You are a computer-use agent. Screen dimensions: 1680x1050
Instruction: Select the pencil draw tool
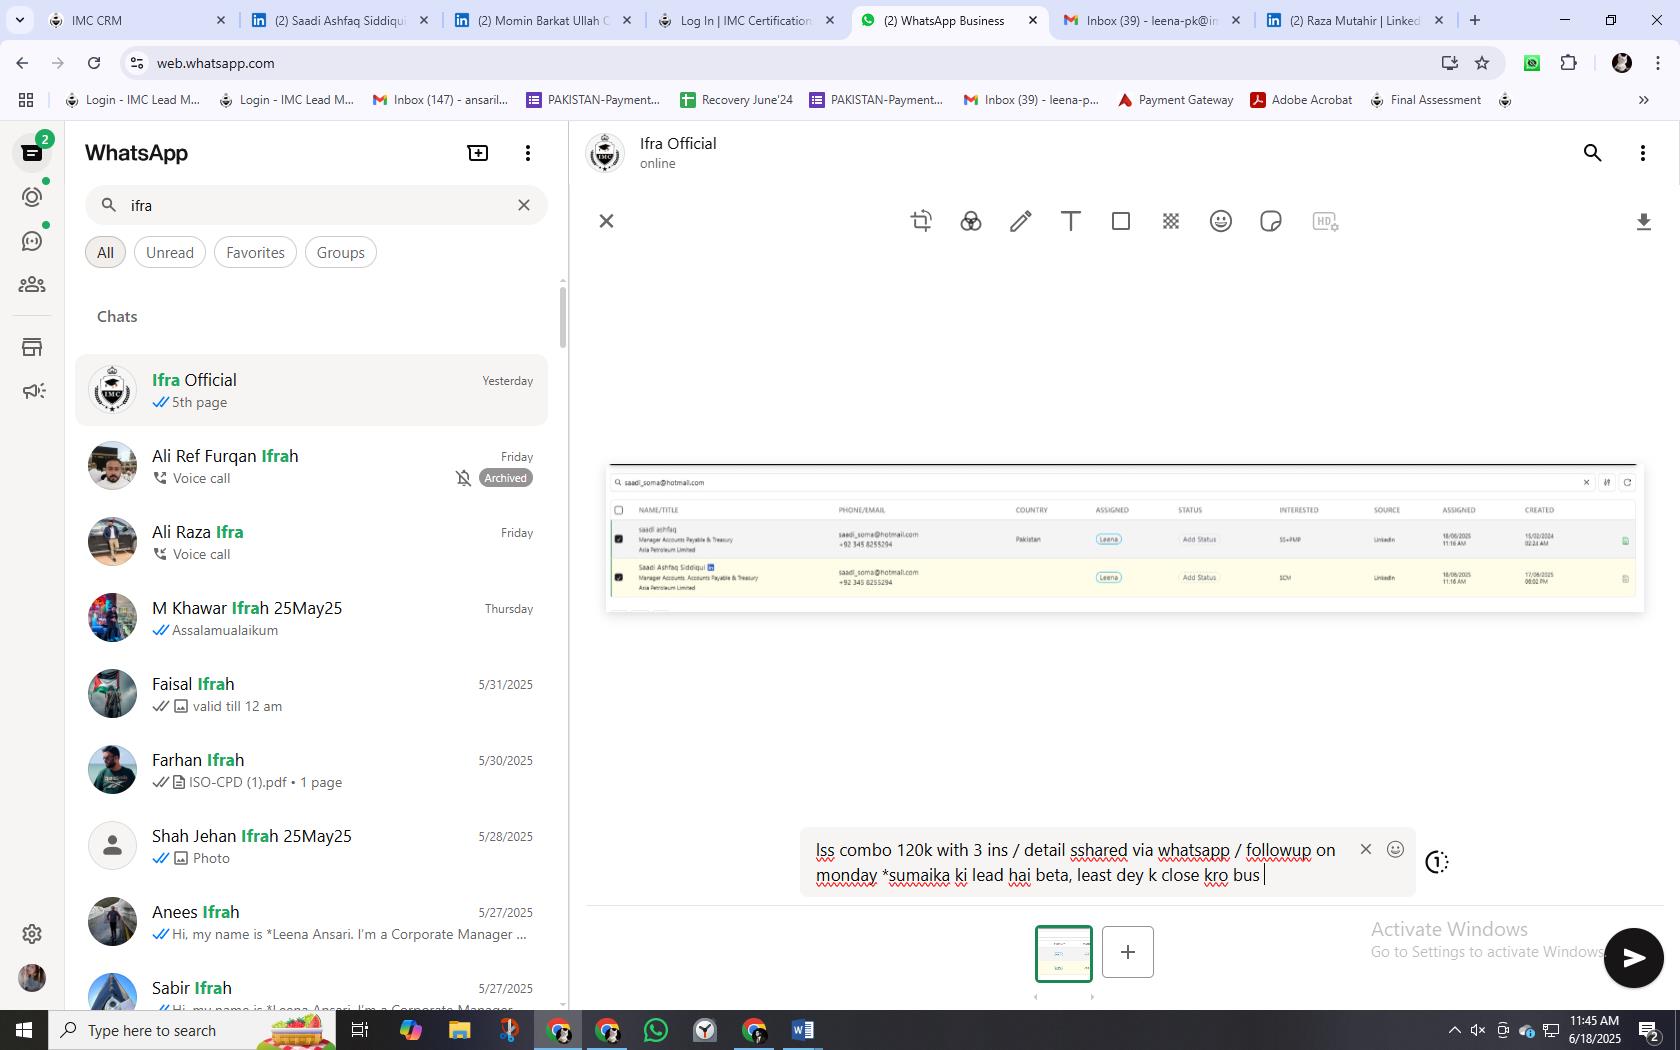coord(1020,221)
